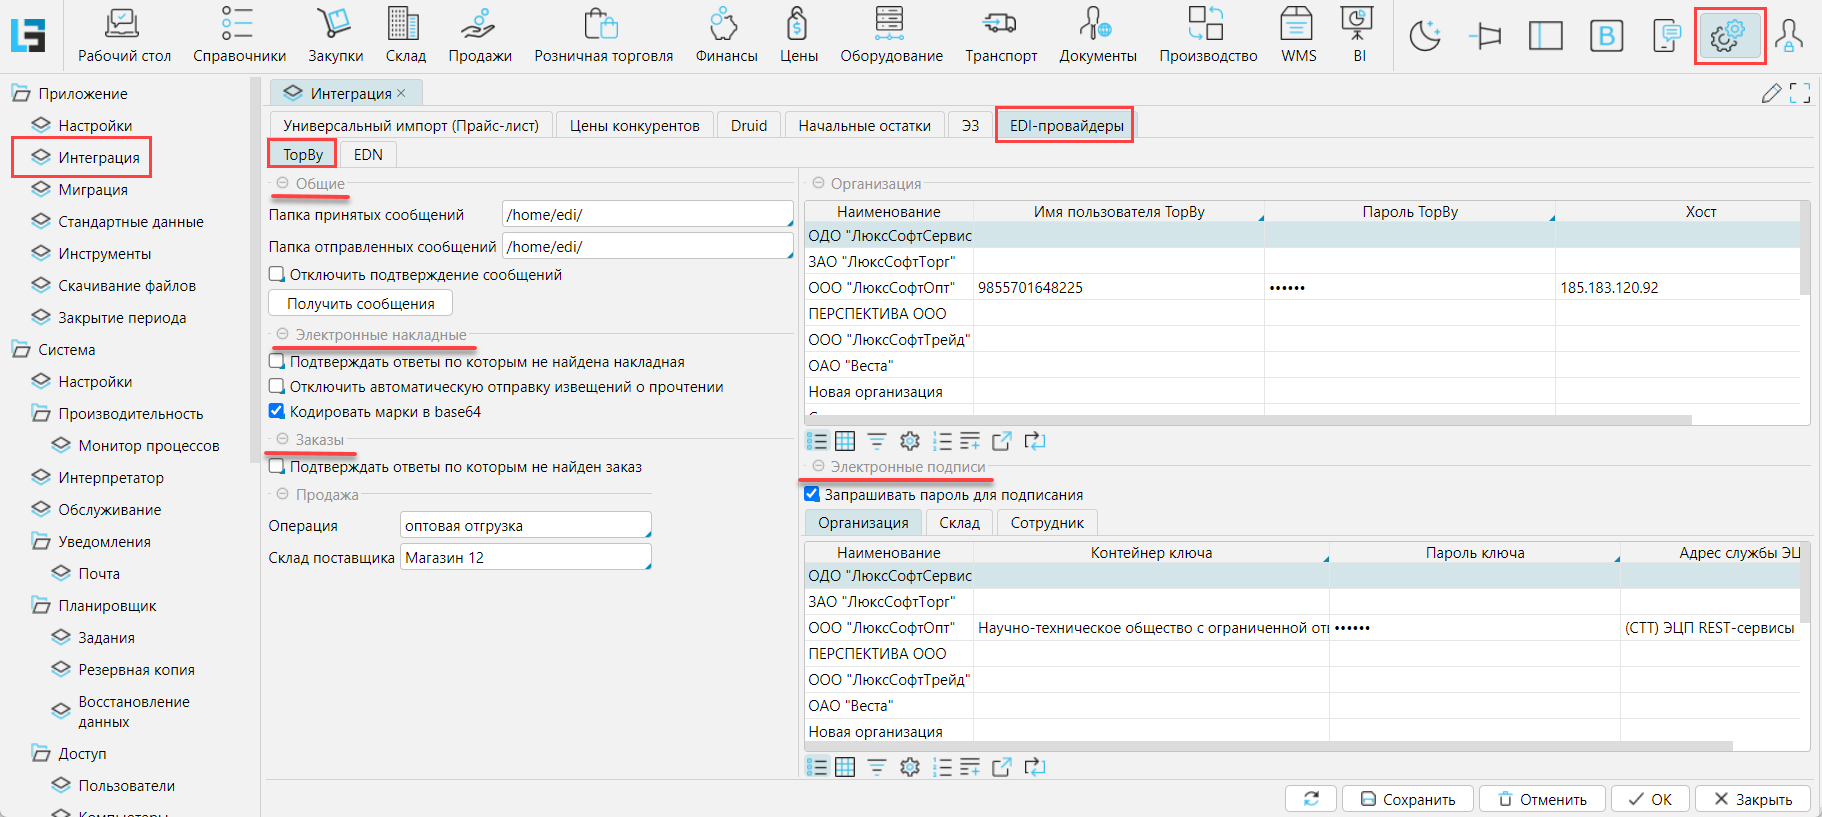Screen dimensions: 1822x817
Task: Click the Получить сообщения button
Action: tap(360, 303)
